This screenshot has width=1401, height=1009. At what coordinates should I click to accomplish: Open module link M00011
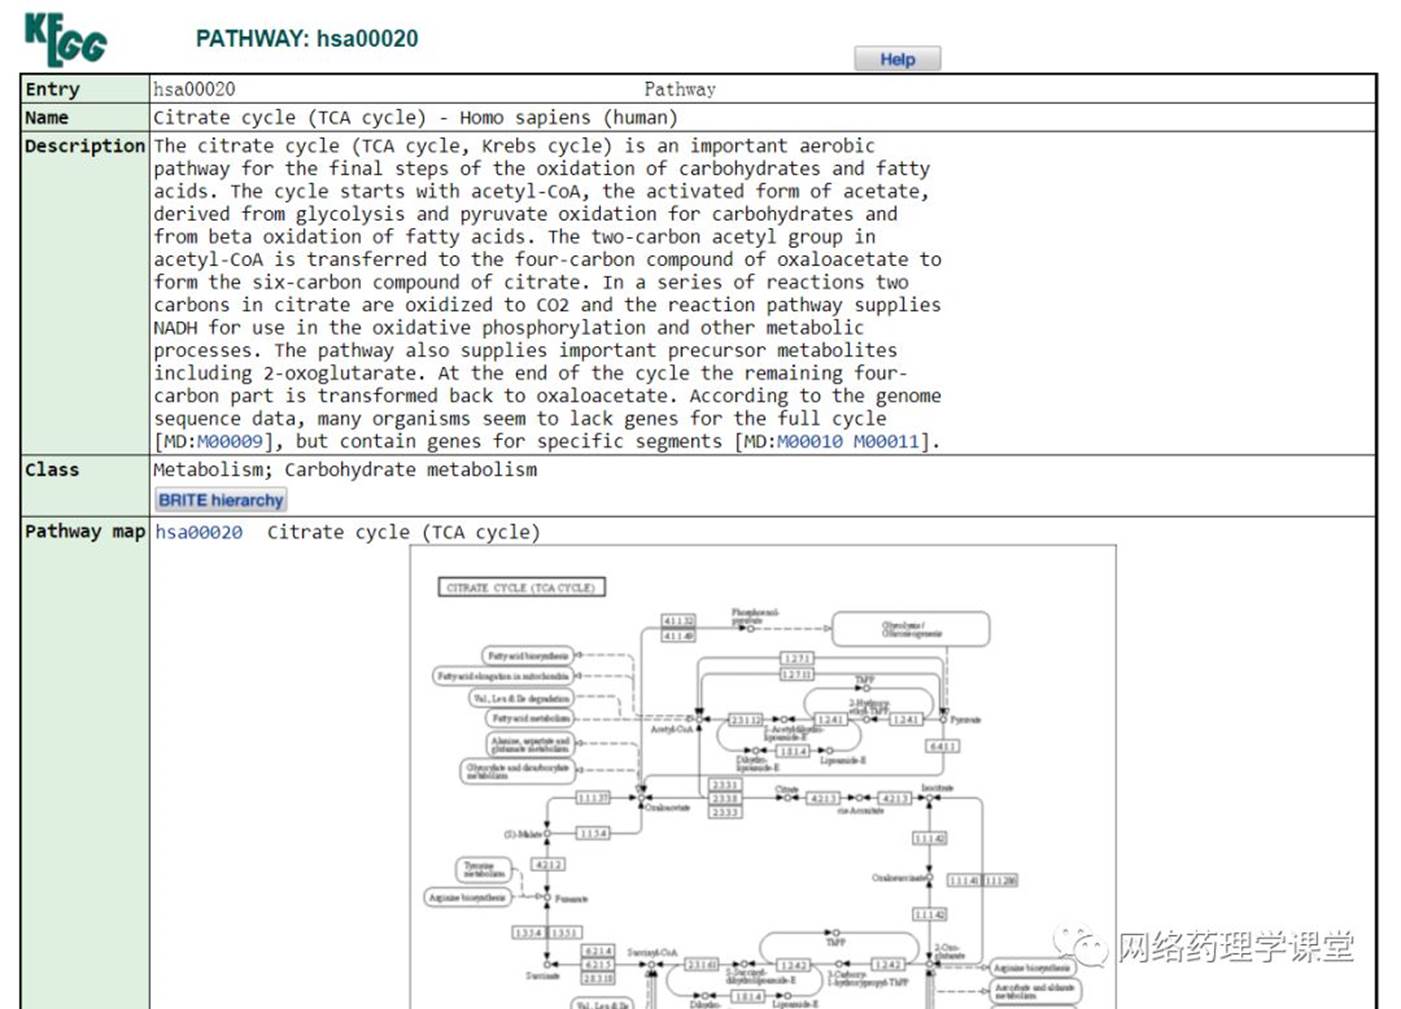coord(885,442)
